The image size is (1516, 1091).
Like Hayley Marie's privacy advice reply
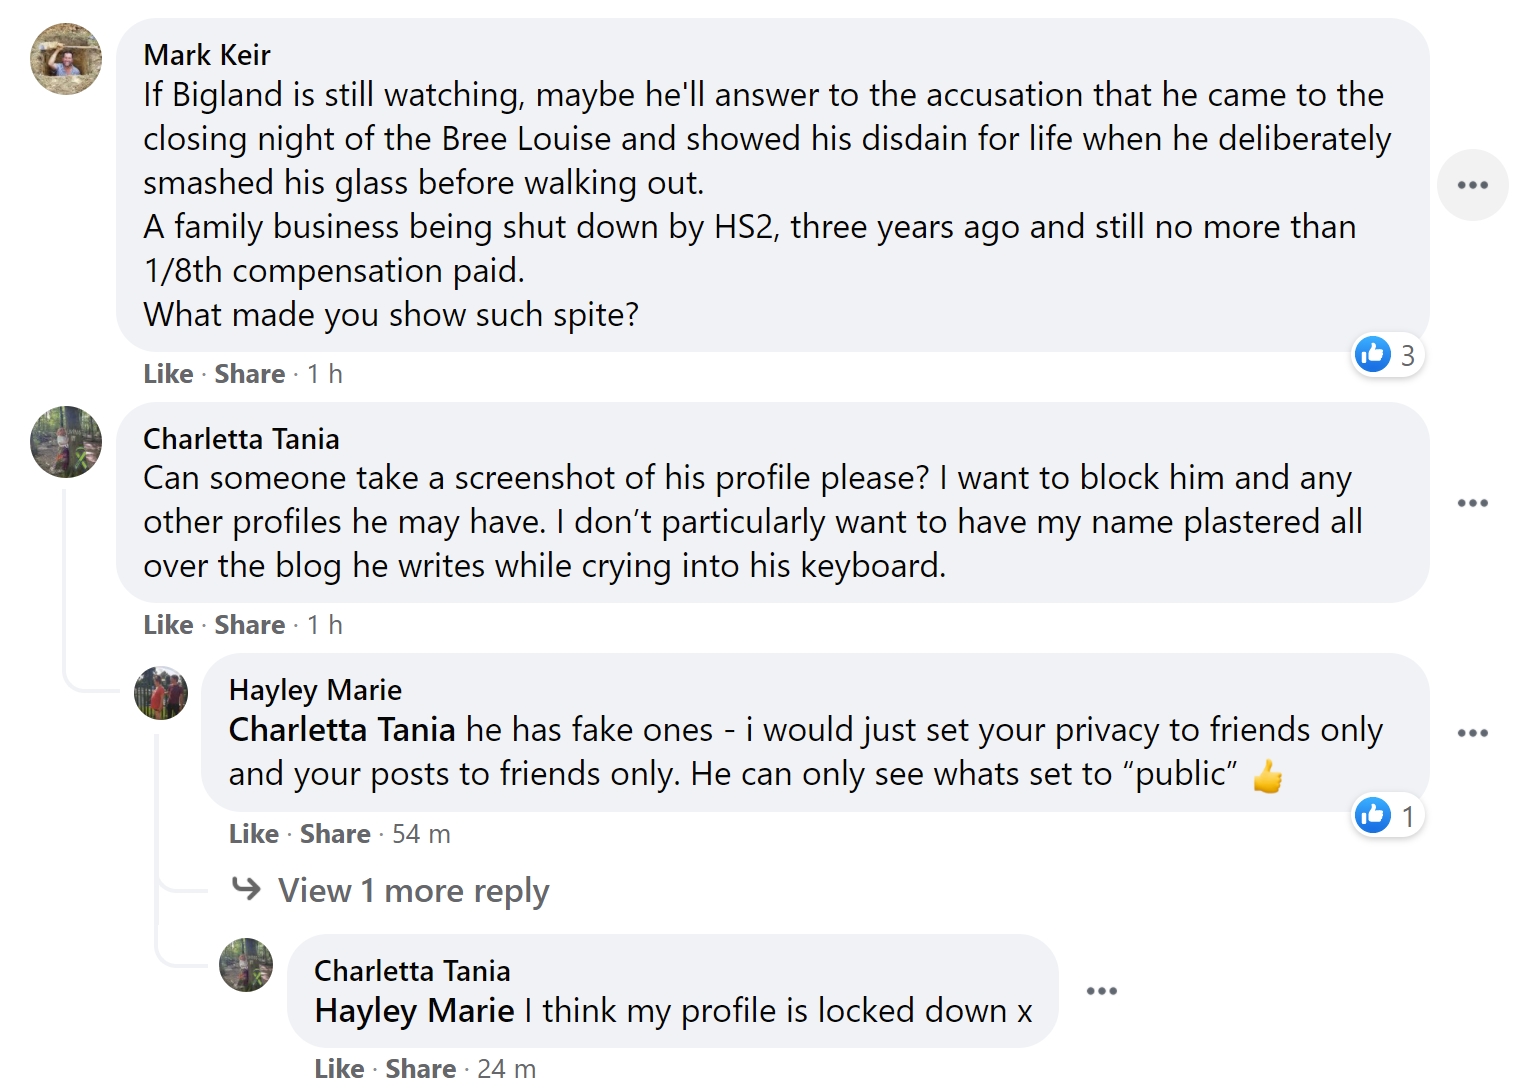tap(253, 834)
